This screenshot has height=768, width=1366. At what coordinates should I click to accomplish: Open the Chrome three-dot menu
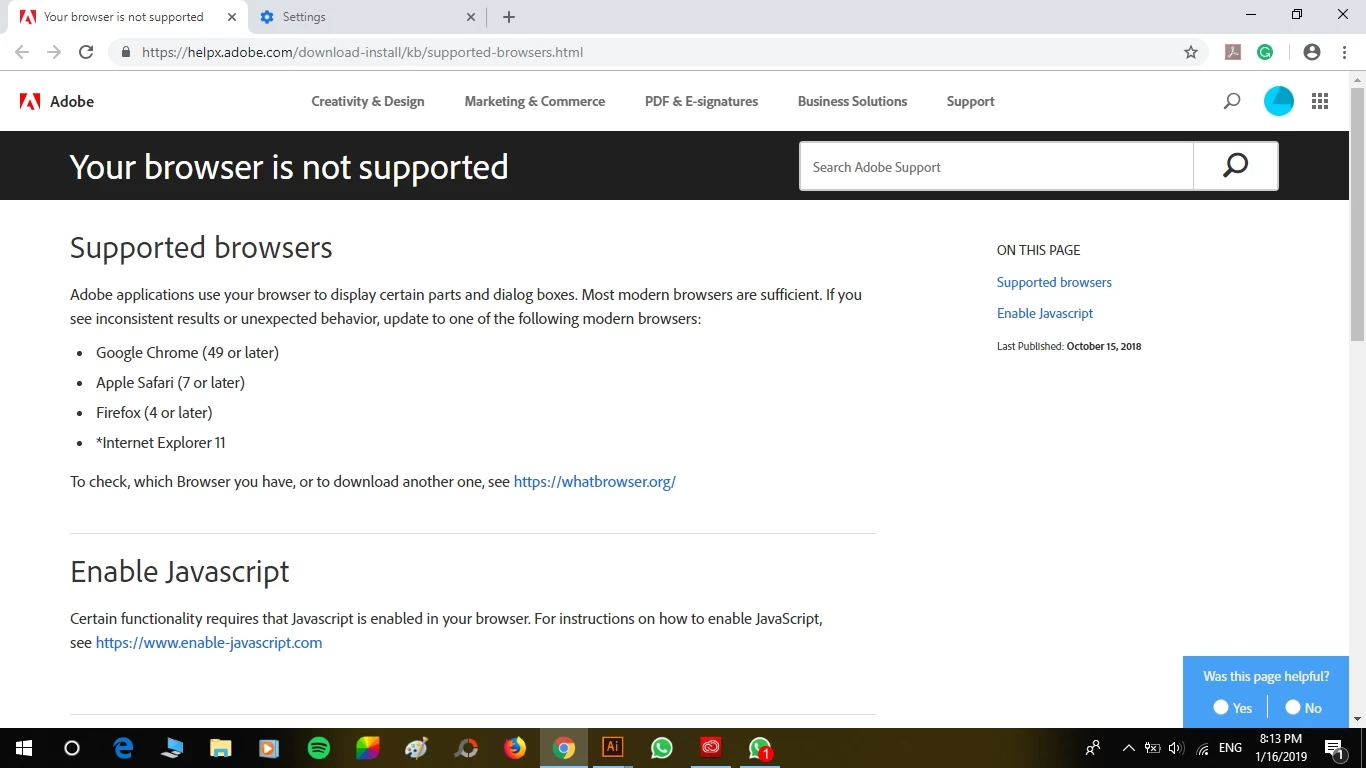1343,52
